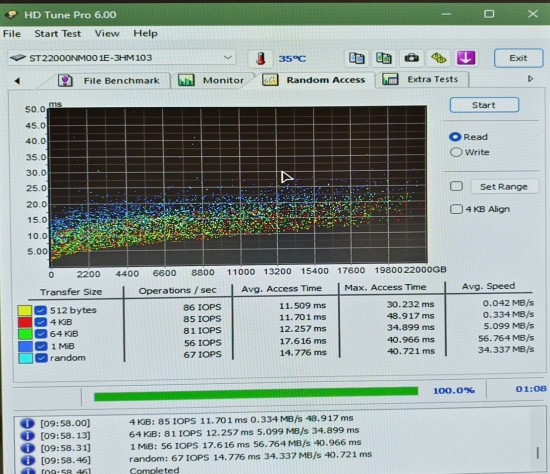Image resolution: width=550 pixels, height=474 pixels.
Task: Click the purple download arrow icon
Action: click(x=466, y=58)
